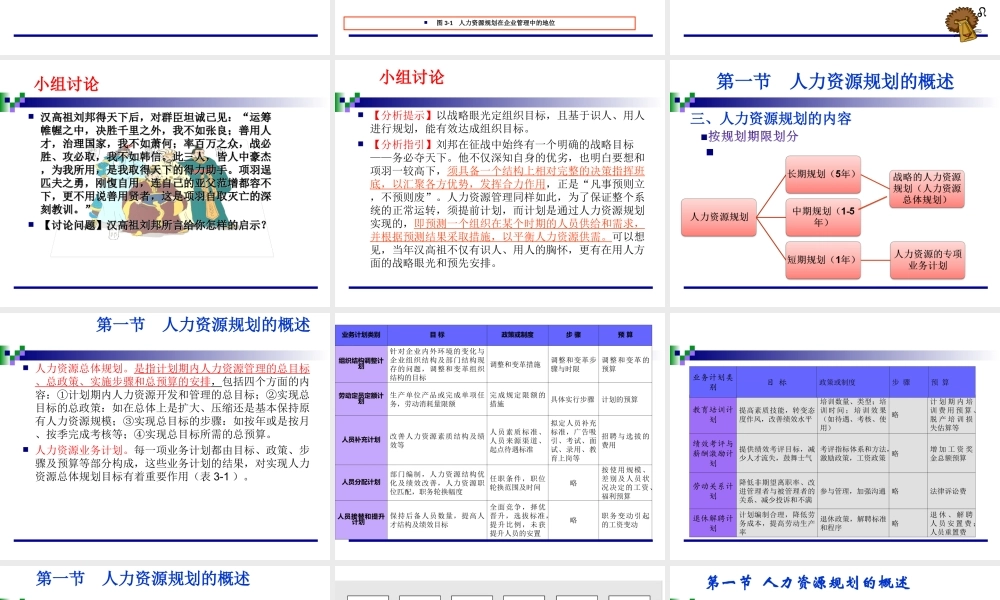Click the square bullet before 按规划期限划分

(706, 137)
